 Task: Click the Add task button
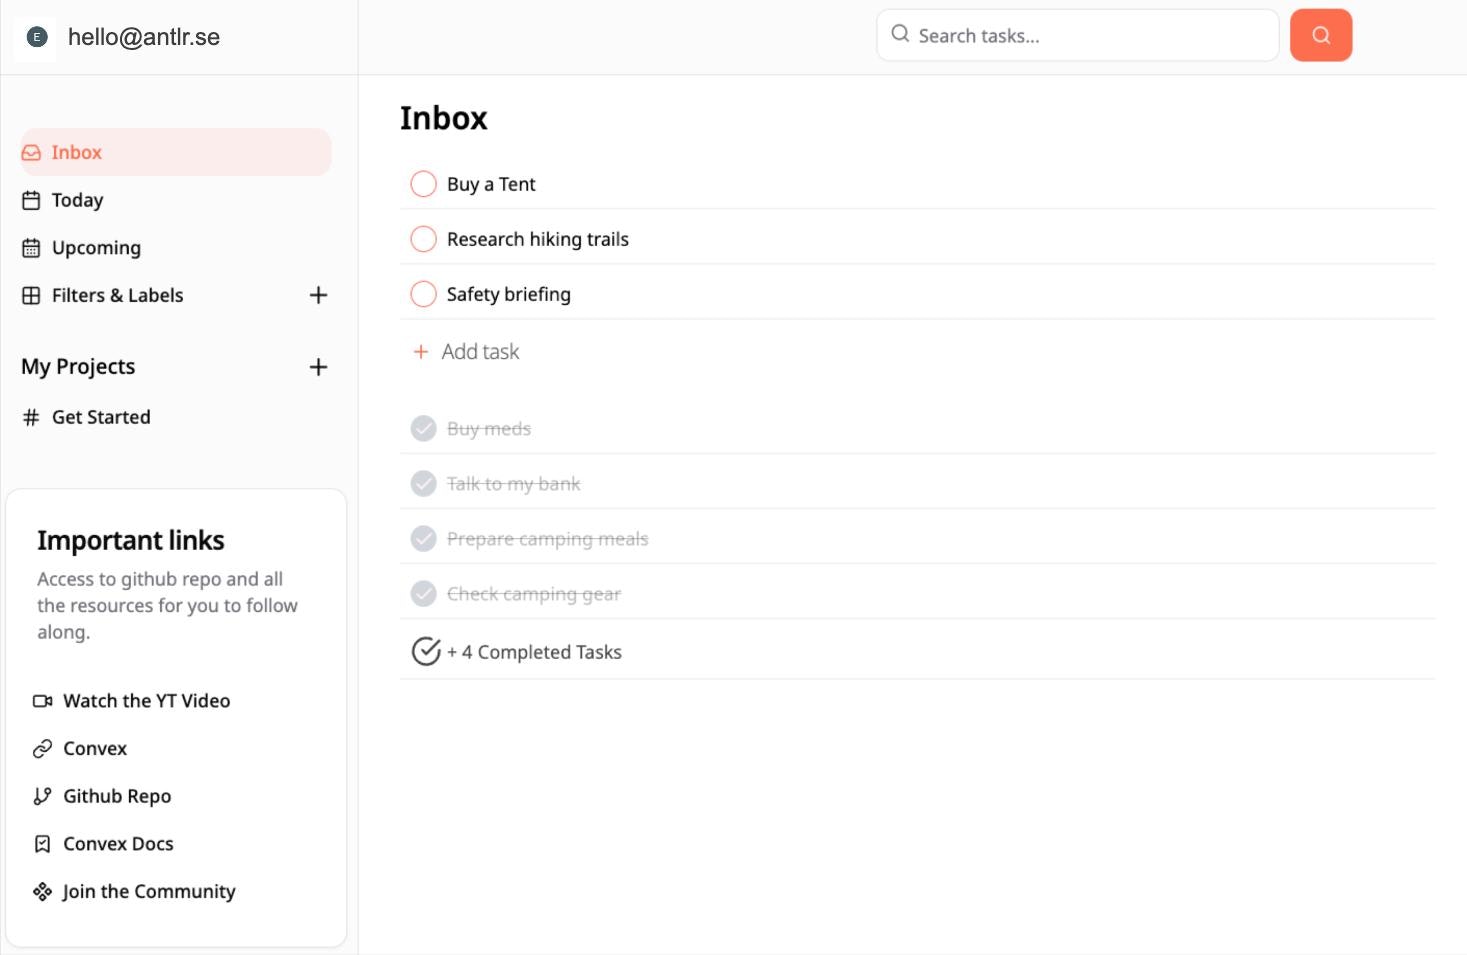pos(466,352)
